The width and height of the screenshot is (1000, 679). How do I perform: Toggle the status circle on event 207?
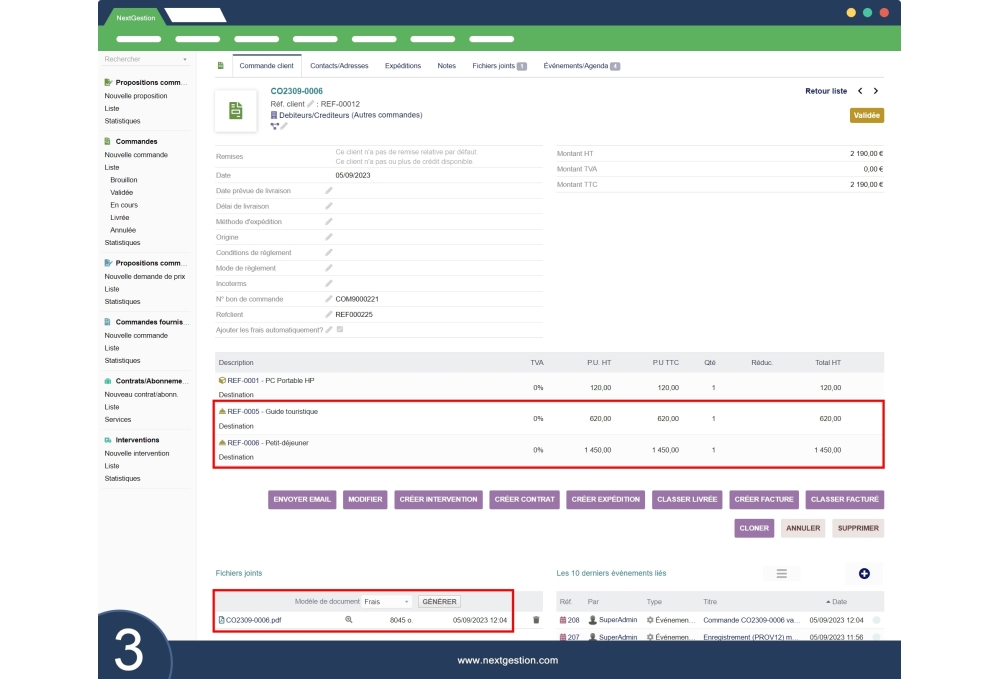(876, 637)
